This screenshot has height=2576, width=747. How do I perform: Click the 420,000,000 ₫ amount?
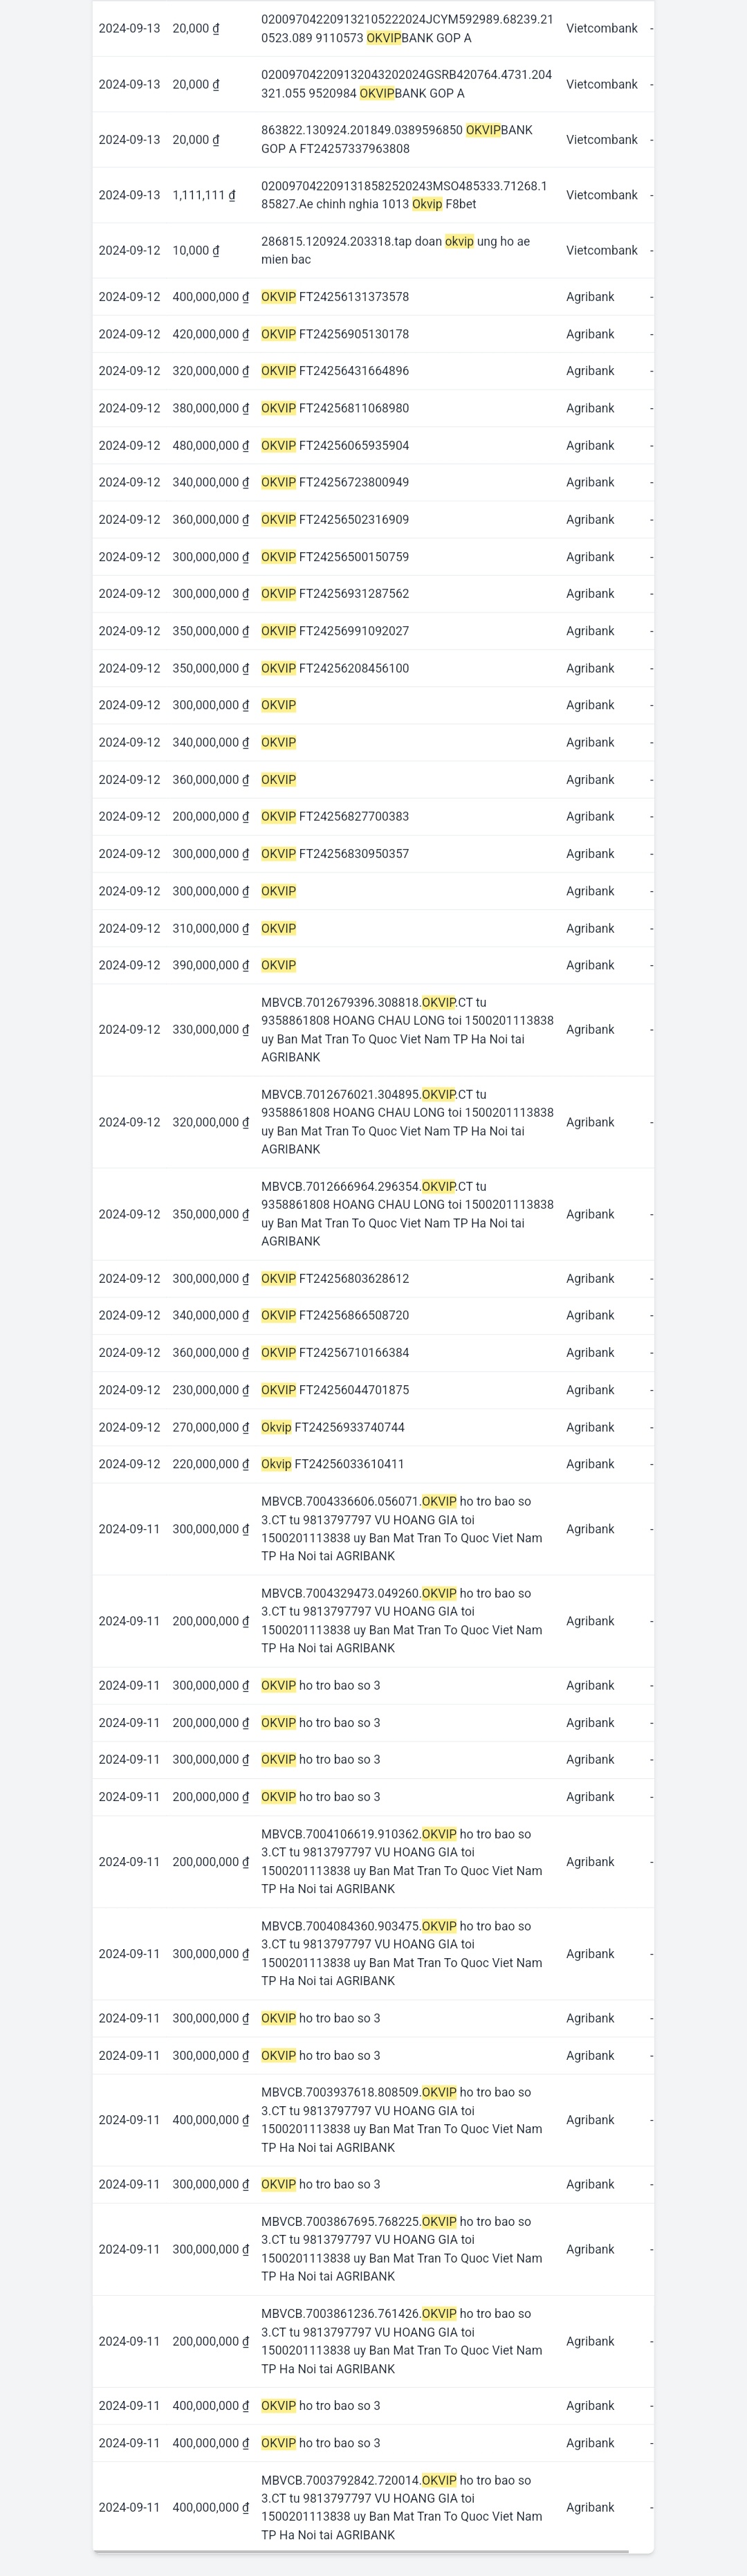point(210,334)
